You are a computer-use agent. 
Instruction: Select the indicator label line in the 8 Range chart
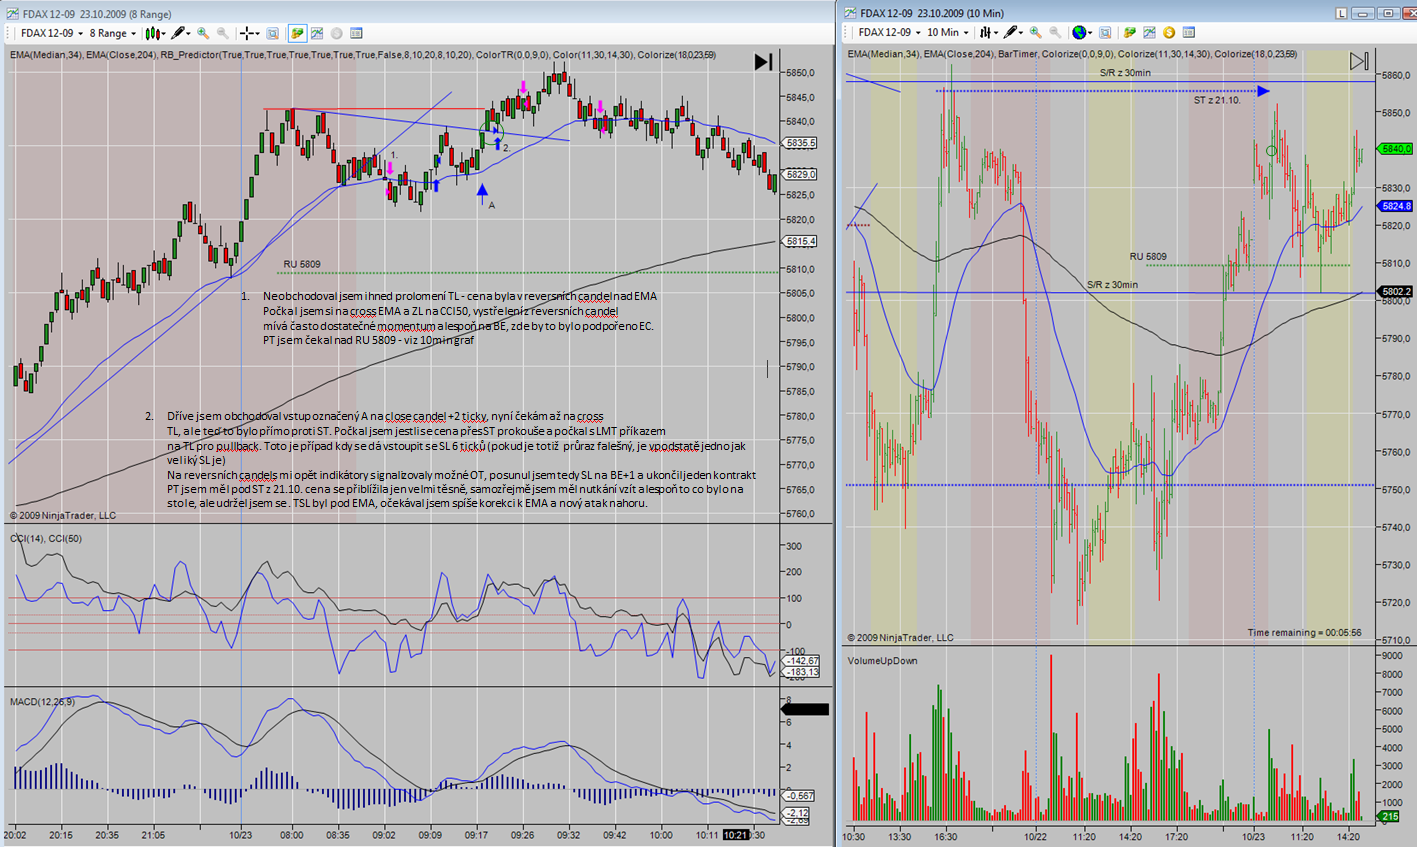pyautogui.click(x=363, y=54)
